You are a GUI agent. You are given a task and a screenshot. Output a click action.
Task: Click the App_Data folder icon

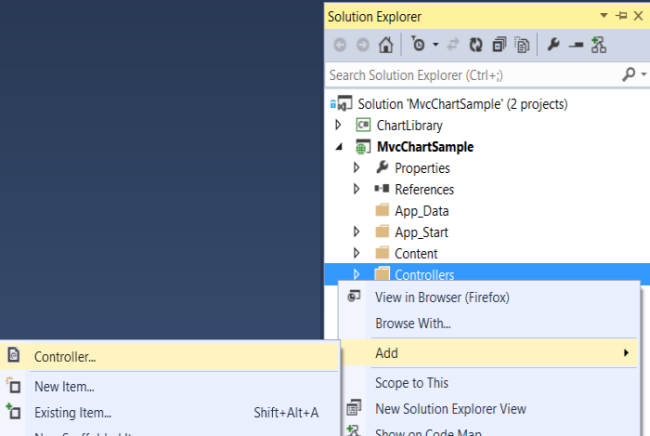[382, 210]
